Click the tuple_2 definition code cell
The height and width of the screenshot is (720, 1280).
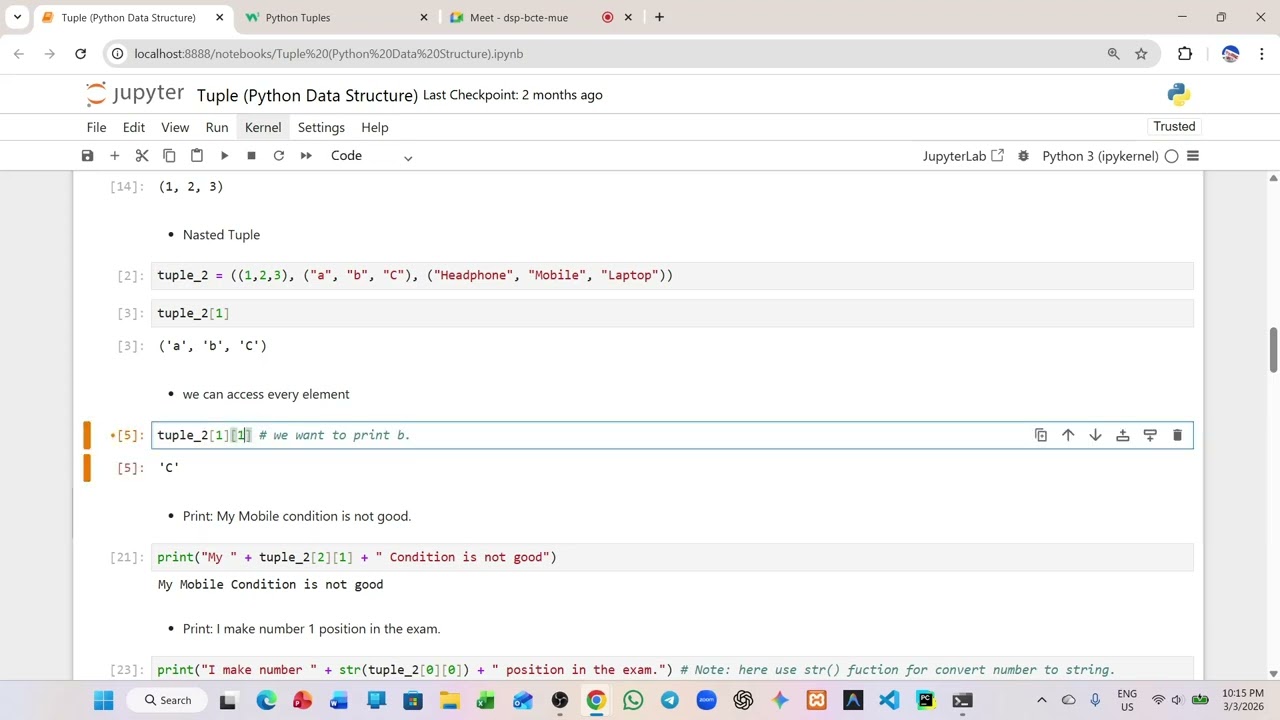[672, 275]
